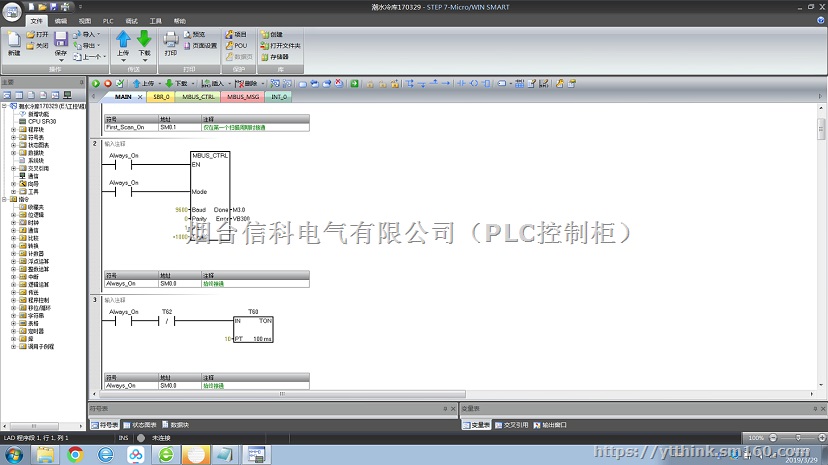Open the View (视图) ribbon tab
This screenshot has height=465, width=828.
pos(84,21)
